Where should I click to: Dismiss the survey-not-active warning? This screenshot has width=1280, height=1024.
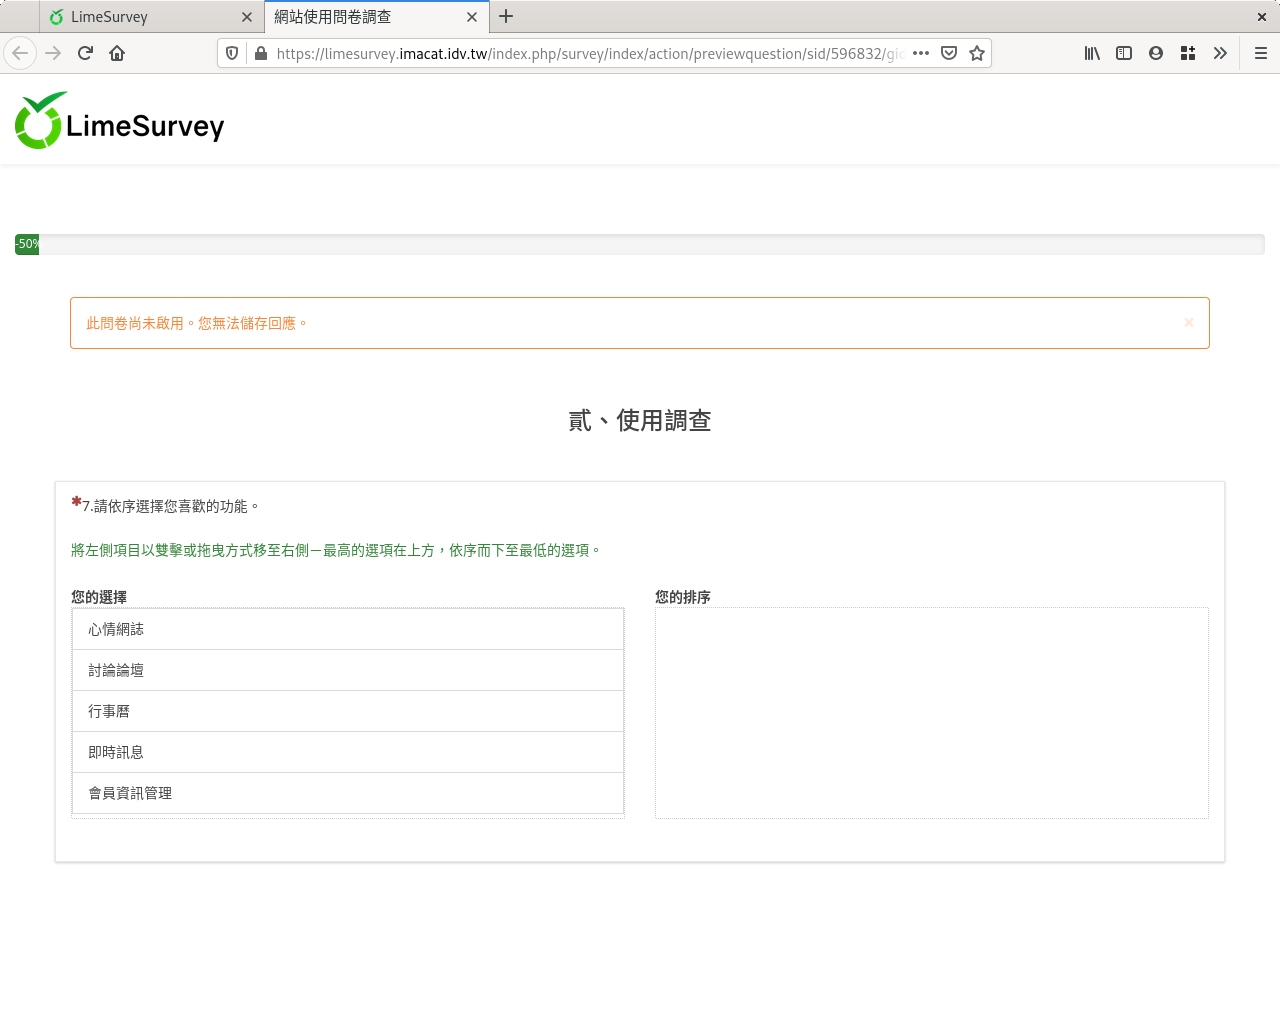tap(1189, 322)
